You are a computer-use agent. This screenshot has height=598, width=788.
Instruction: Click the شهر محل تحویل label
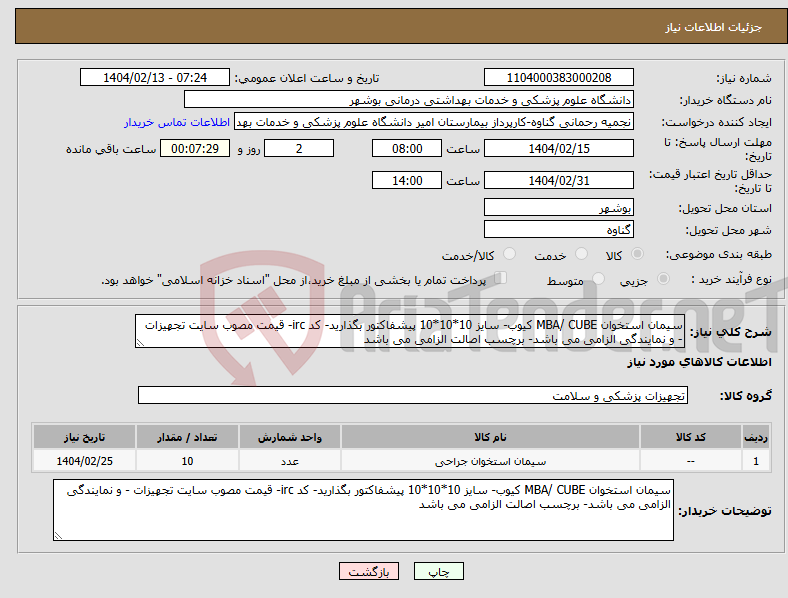(729, 230)
